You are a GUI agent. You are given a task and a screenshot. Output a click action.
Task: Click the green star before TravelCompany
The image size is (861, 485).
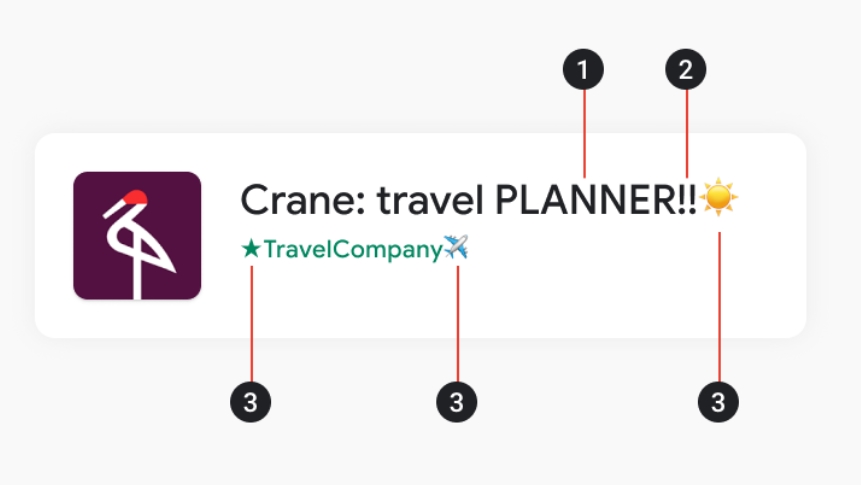(251, 249)
